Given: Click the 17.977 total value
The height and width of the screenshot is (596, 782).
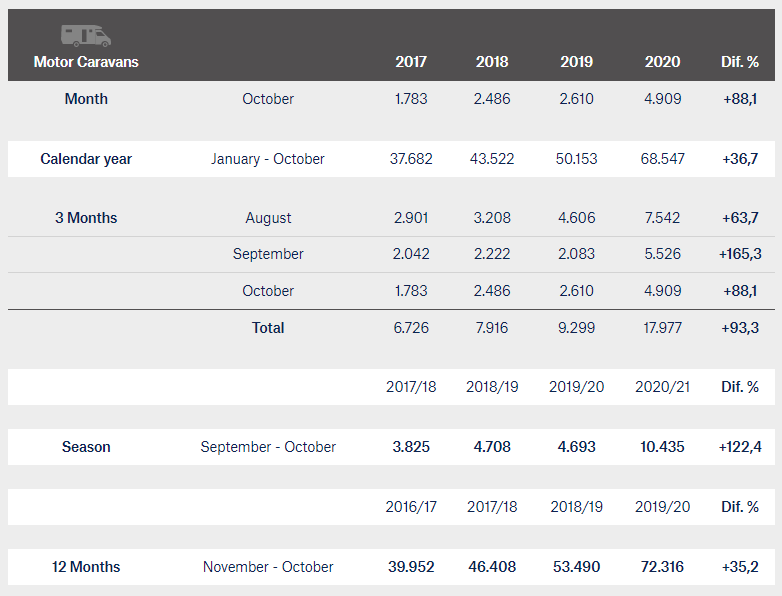Looking at the screenshot, I should tap(662, 328).
